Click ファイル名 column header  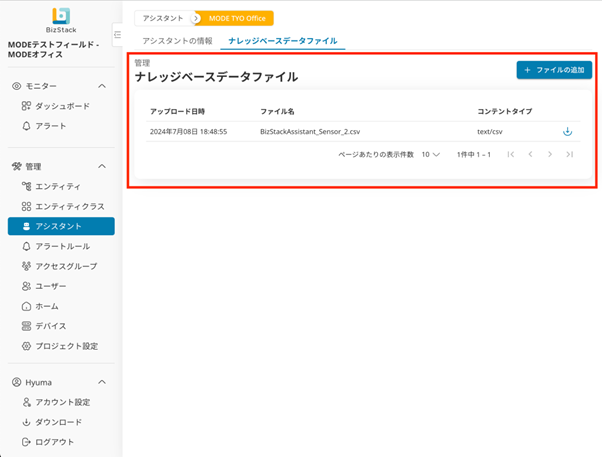[x=277, y=111]
